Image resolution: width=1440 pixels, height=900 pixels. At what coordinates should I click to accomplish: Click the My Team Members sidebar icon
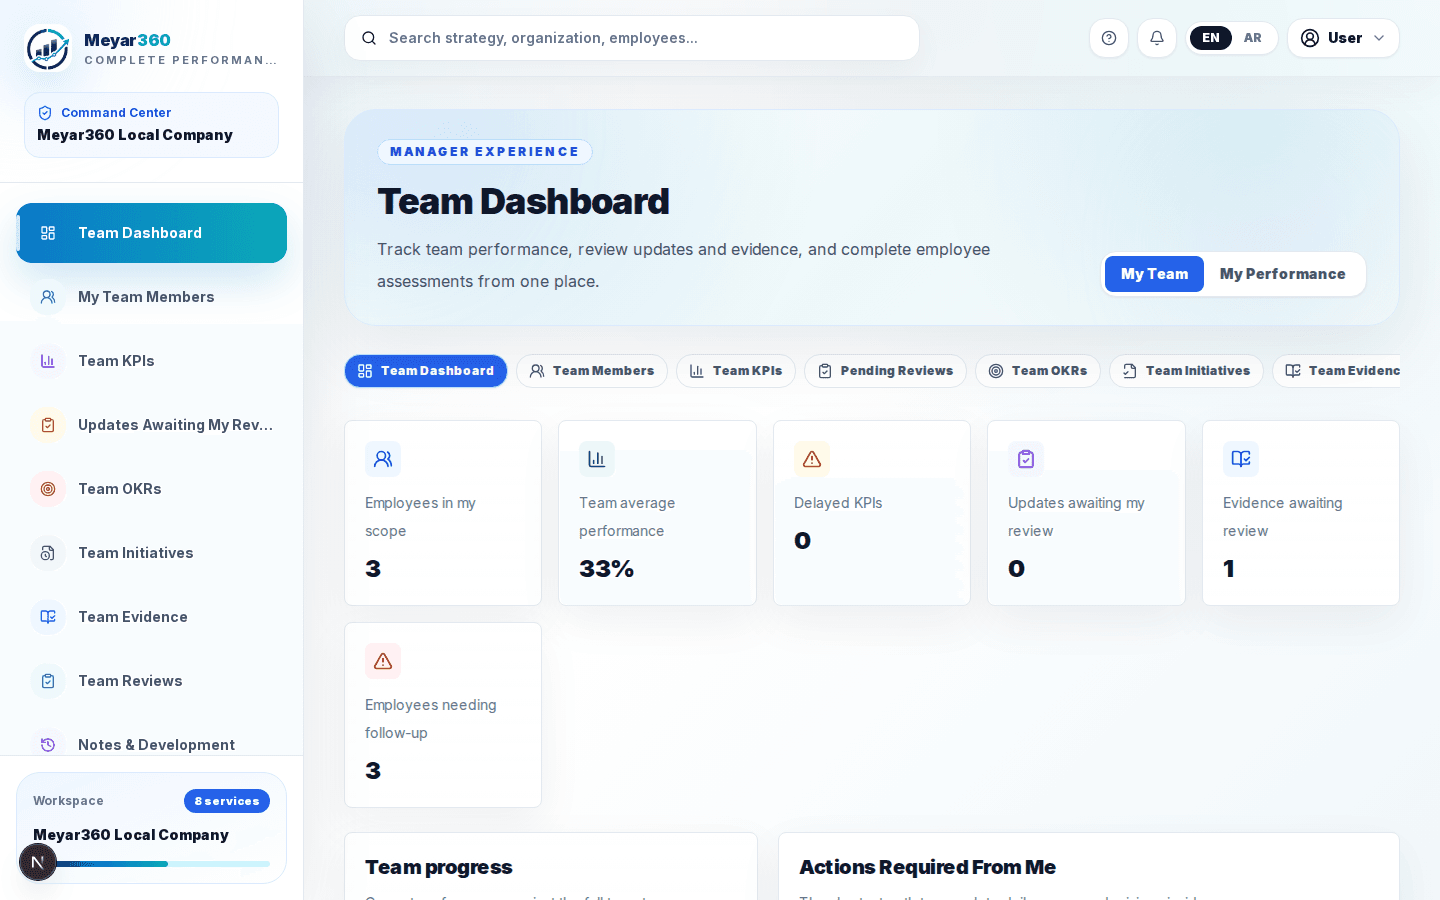pos(48,297)
